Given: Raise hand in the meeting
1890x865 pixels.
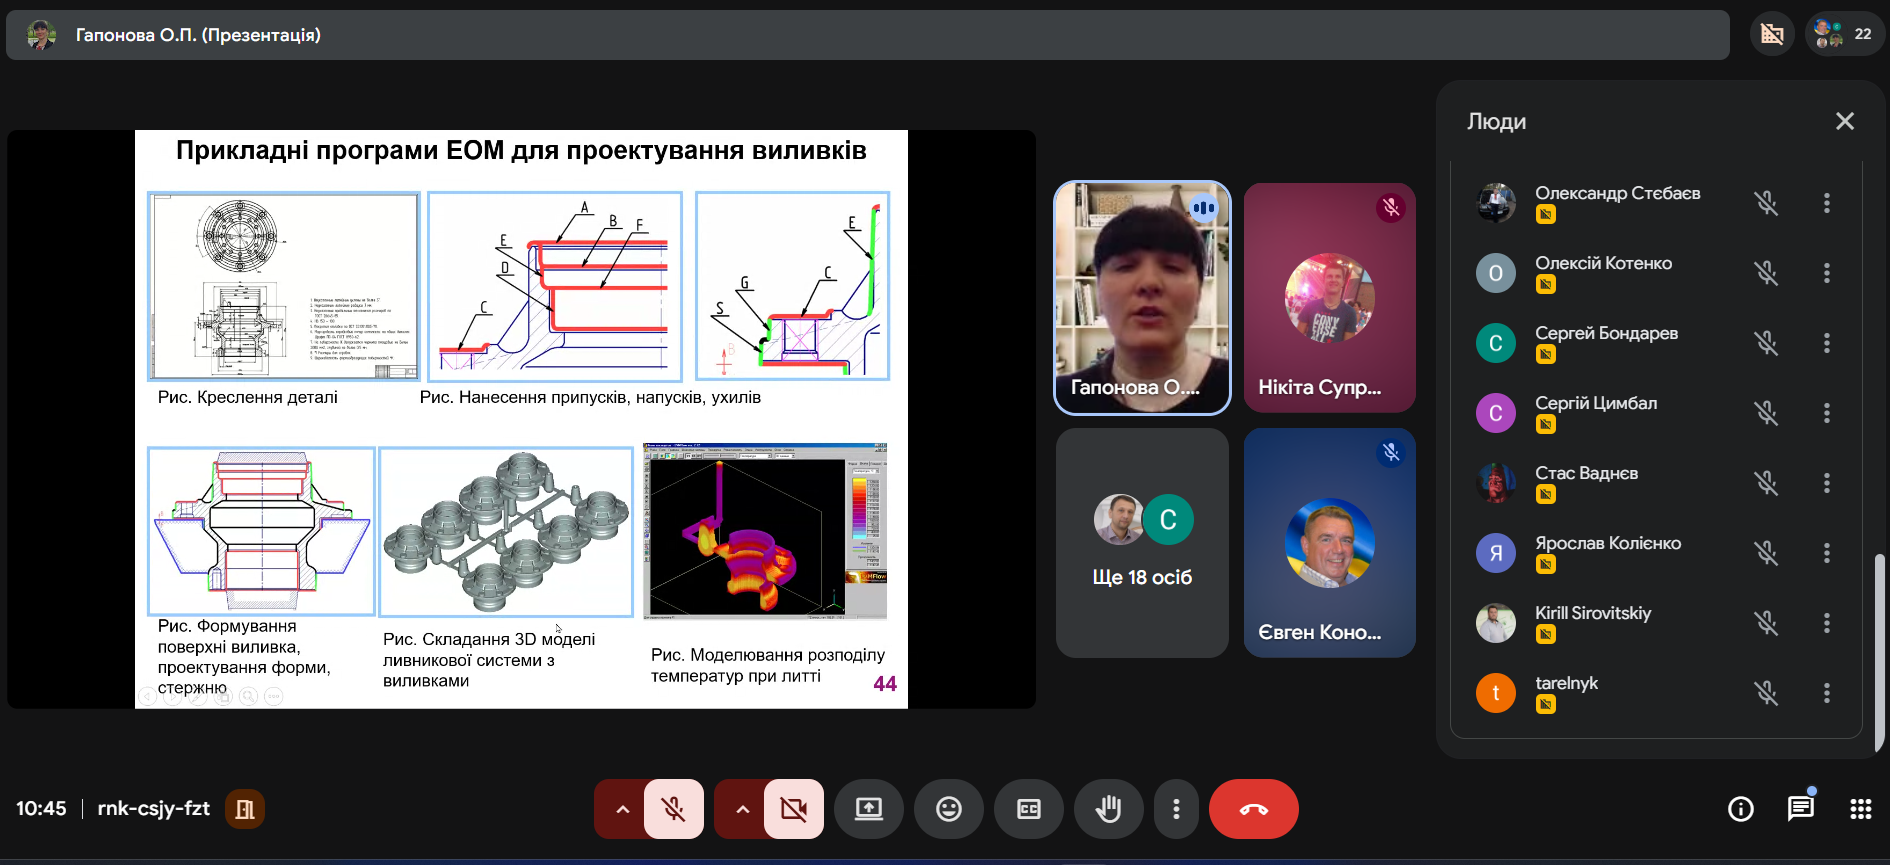Looking at the screenshot, I should 1108,809.
